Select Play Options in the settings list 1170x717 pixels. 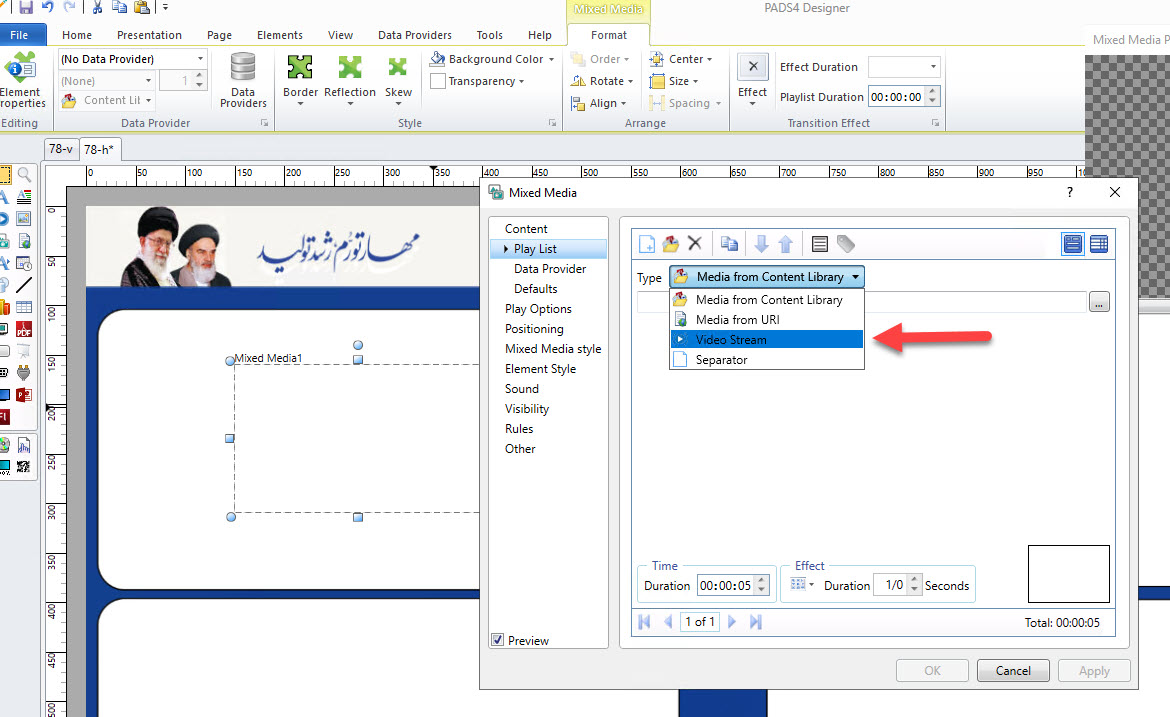click(x=538, y=309)
